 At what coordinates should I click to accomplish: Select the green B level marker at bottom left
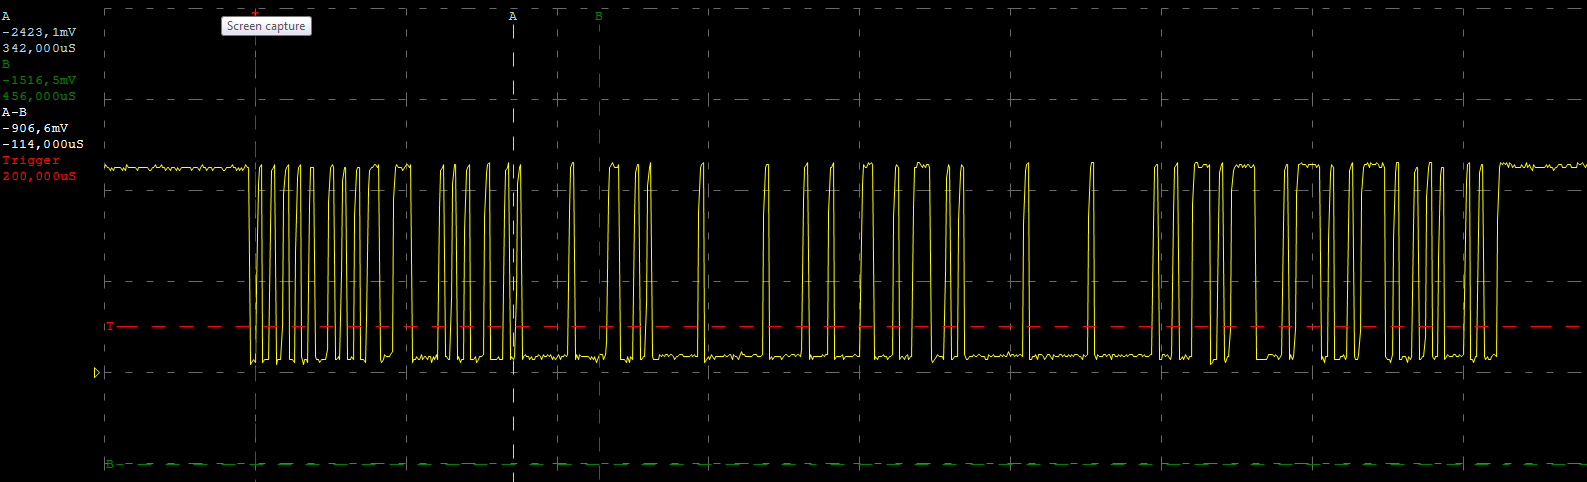tap(109, 464)
